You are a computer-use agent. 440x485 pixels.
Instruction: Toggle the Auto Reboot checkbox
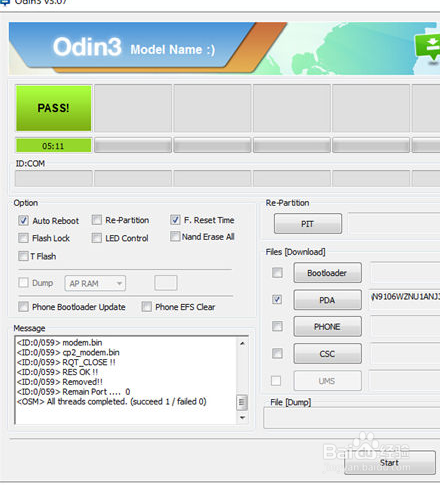tap(23, 220)
